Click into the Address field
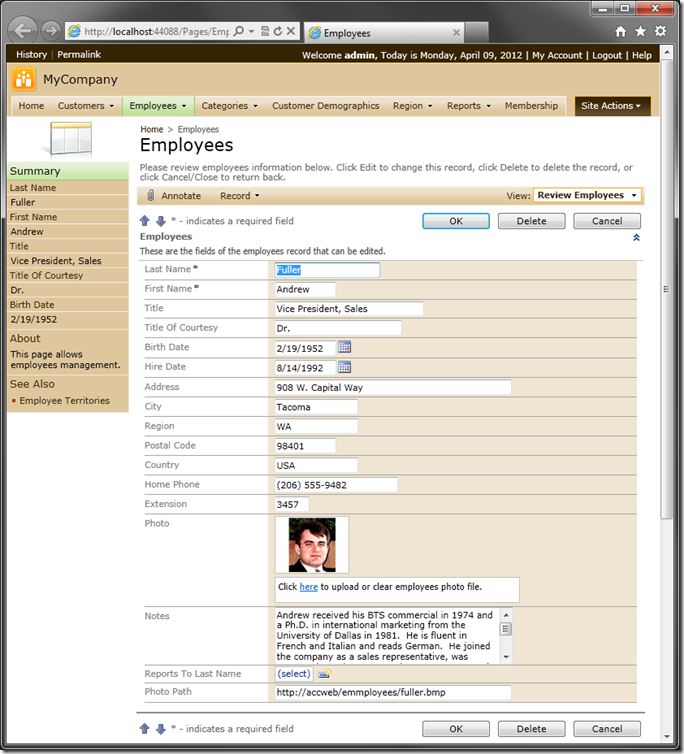The height and width of the screenshot is (754, 684). tap(393, 388)
